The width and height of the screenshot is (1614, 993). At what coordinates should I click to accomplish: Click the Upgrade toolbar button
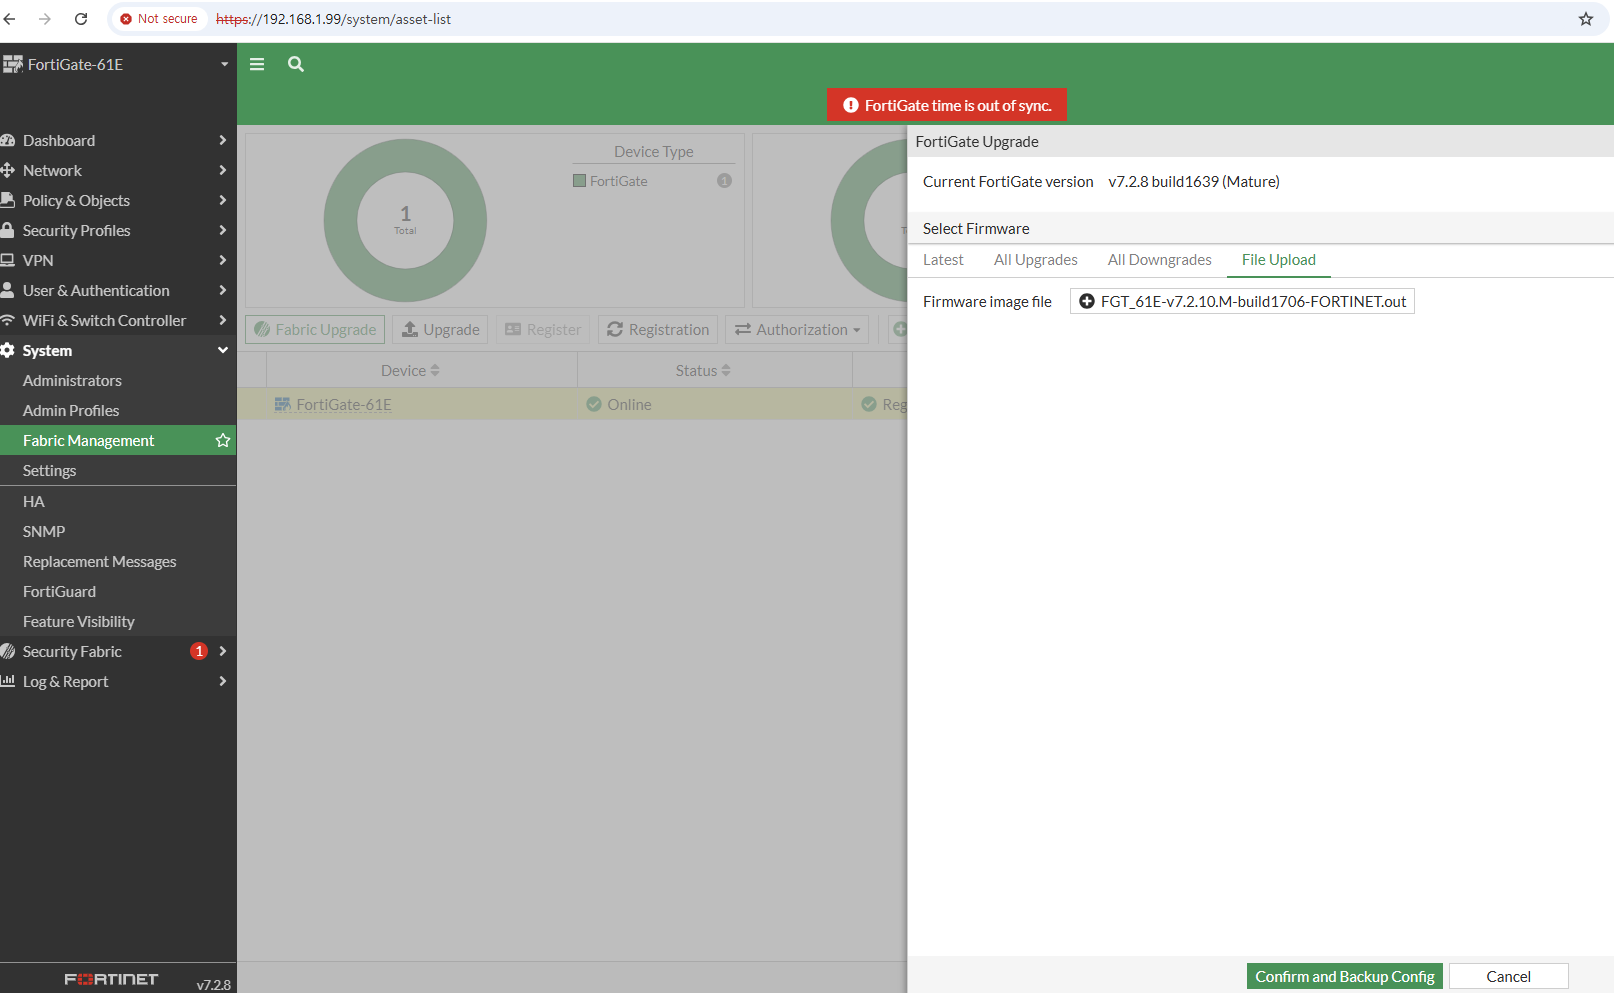point(440,329)
